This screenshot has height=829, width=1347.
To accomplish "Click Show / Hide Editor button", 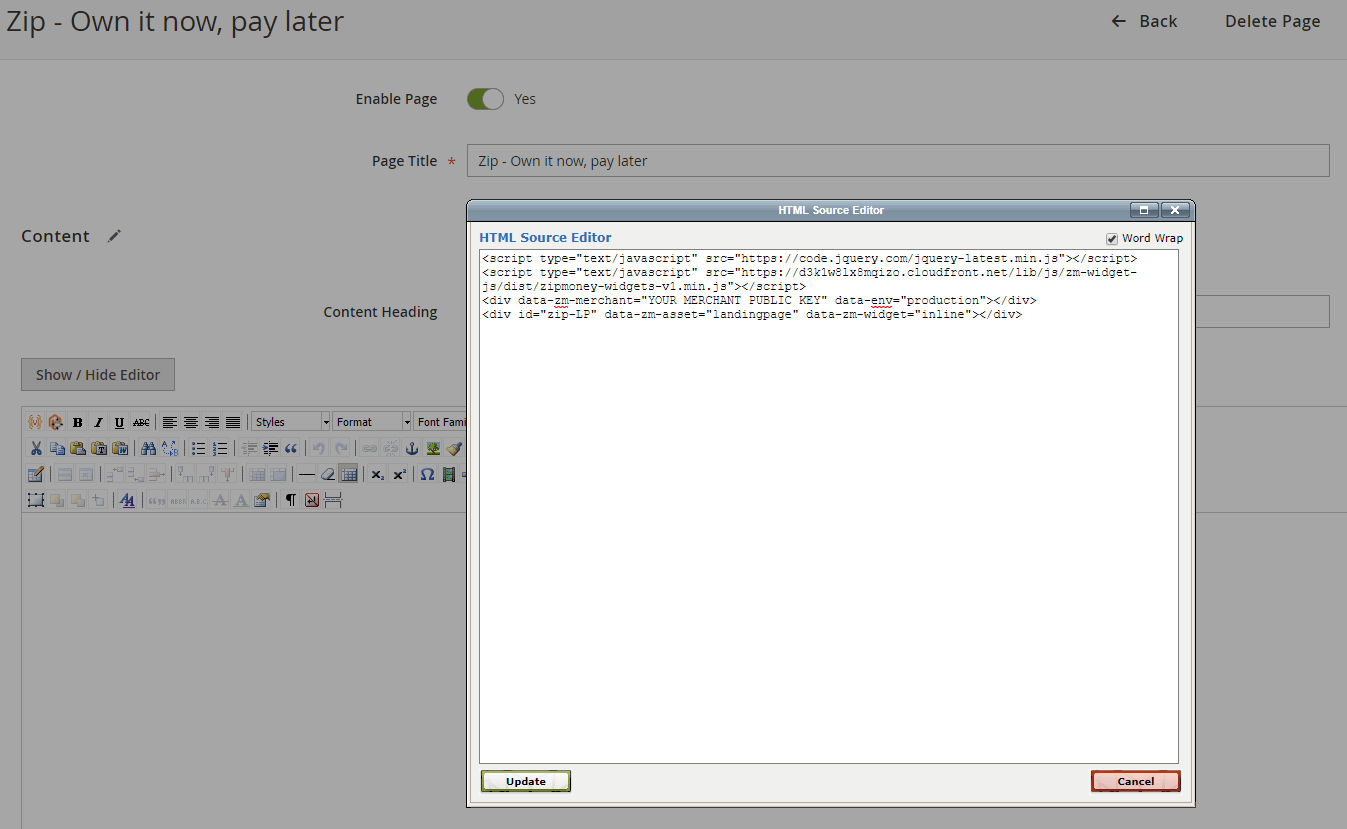I will 98,375.
